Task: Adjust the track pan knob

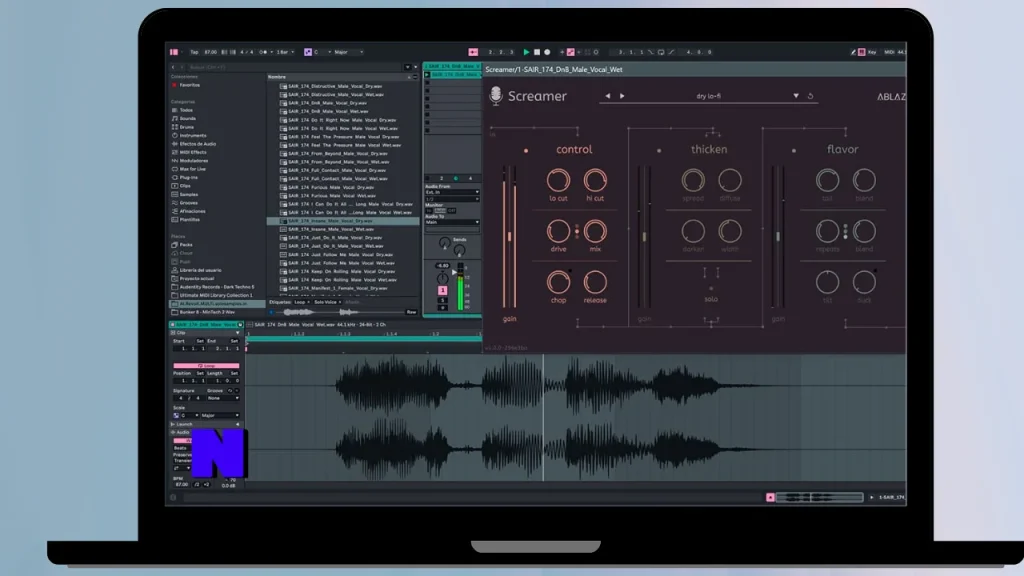Action: pyautogui.click(x=442, y=278)
